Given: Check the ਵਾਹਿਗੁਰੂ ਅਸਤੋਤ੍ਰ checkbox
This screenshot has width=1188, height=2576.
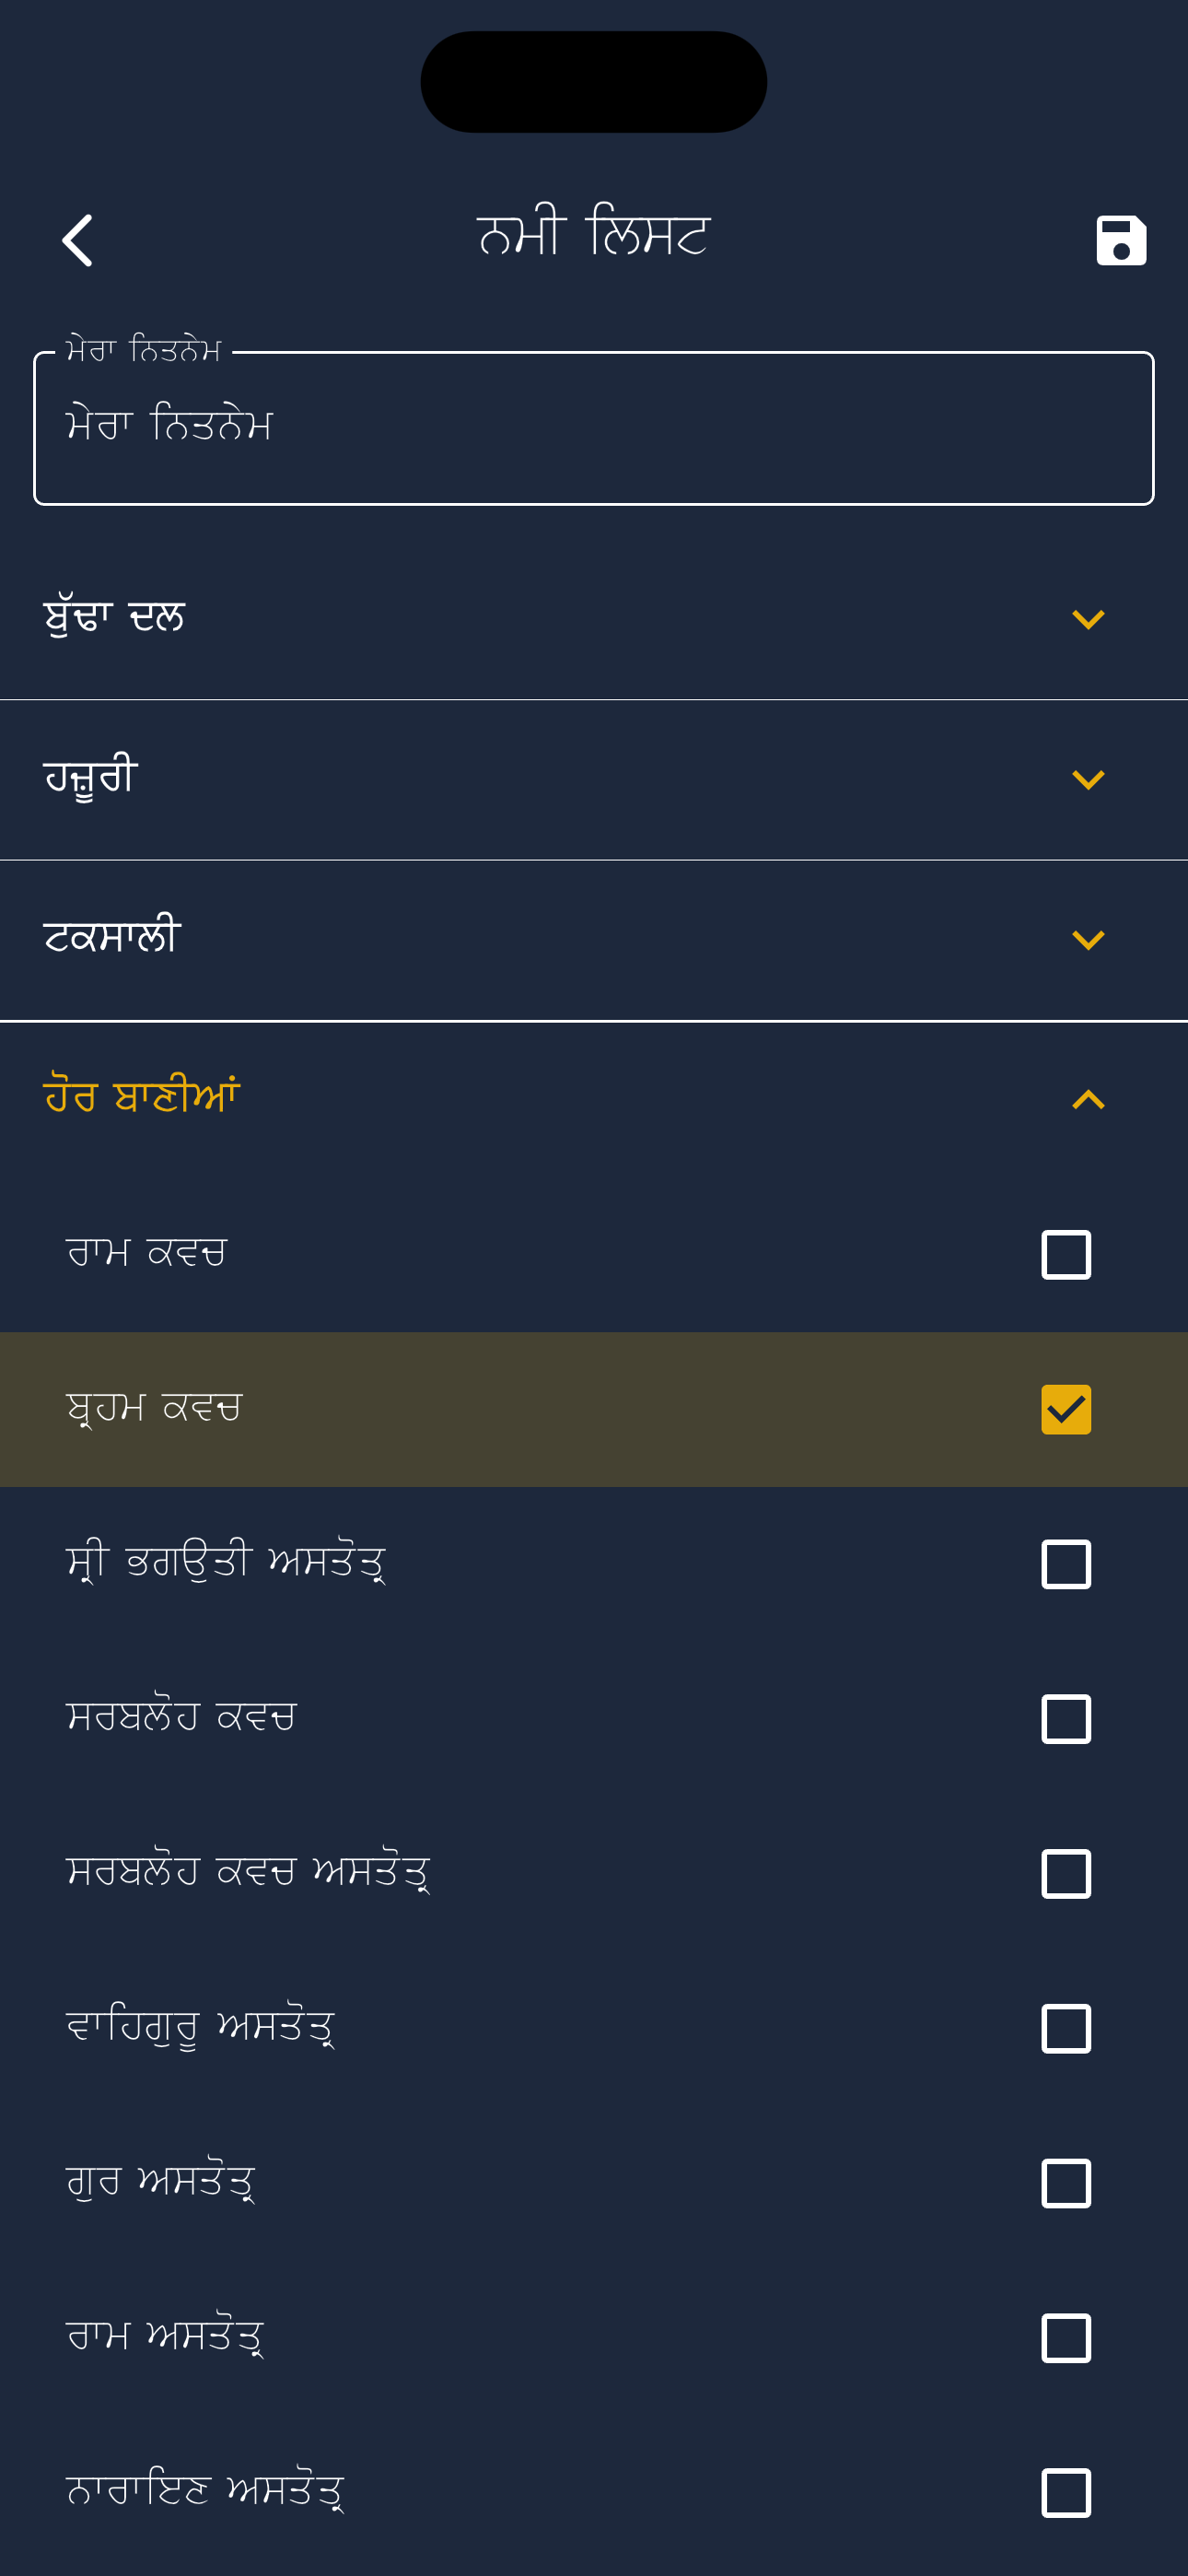Looking at the screenshot, I should coord(1066,2029).
